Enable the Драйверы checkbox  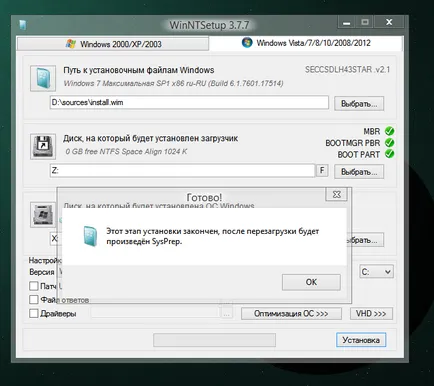34,313
